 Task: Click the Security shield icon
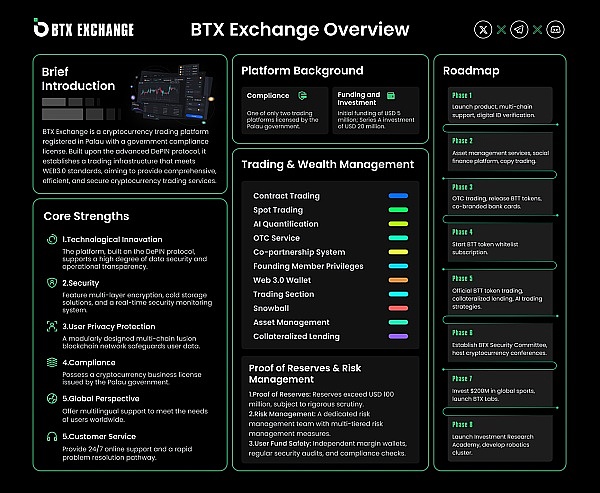[x=52, y=283]
